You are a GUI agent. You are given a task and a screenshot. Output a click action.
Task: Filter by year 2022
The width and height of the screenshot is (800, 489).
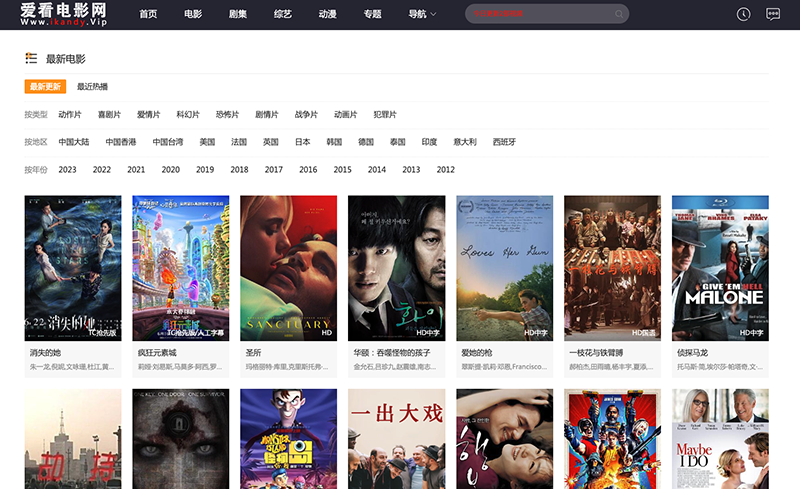[102, 169]
